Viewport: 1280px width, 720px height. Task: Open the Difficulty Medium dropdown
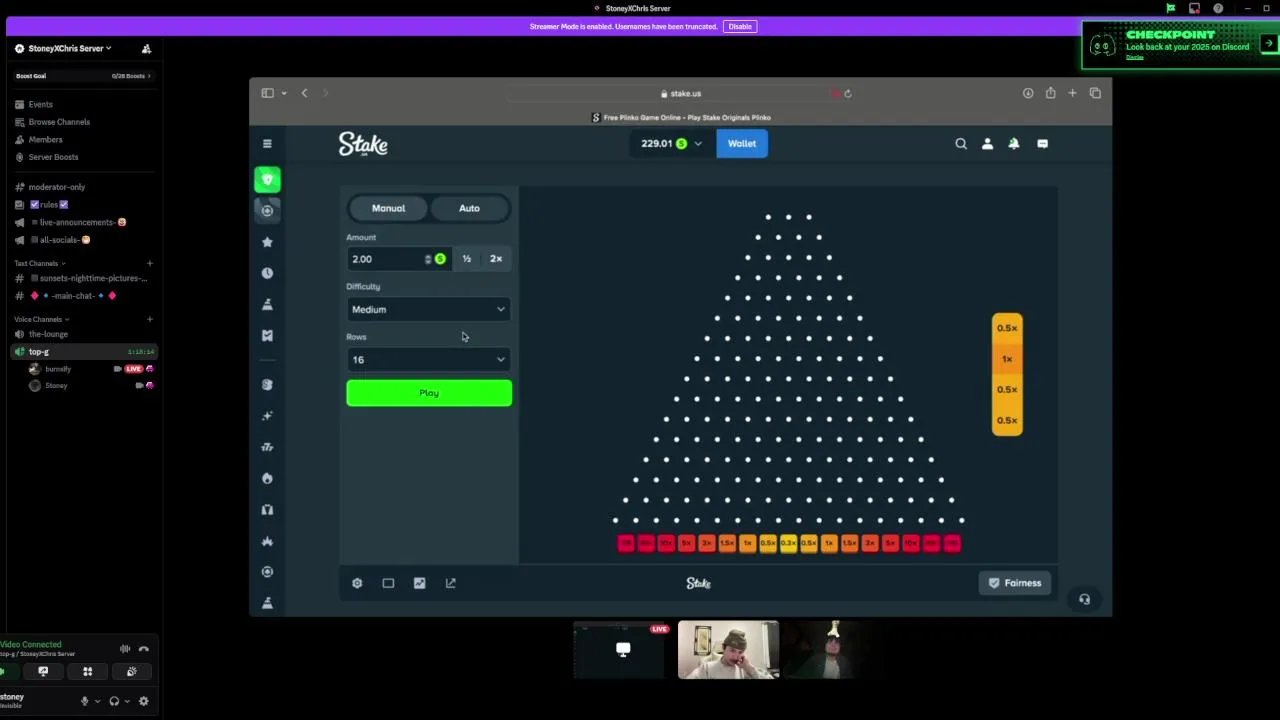point(429,309)
